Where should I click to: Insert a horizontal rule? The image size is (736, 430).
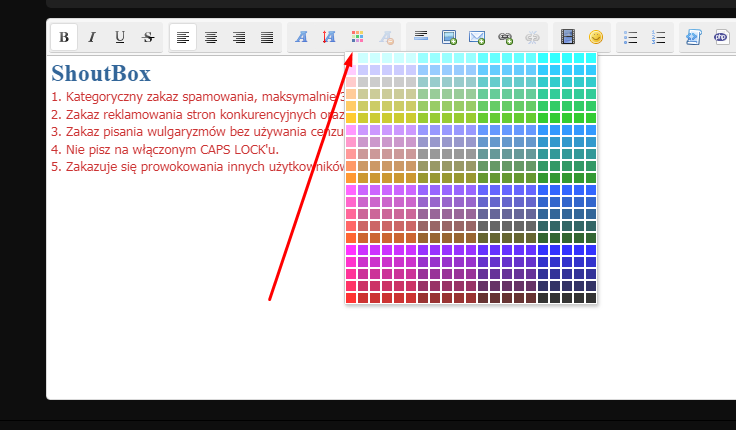pyautogui.click(x=421, y=37)
